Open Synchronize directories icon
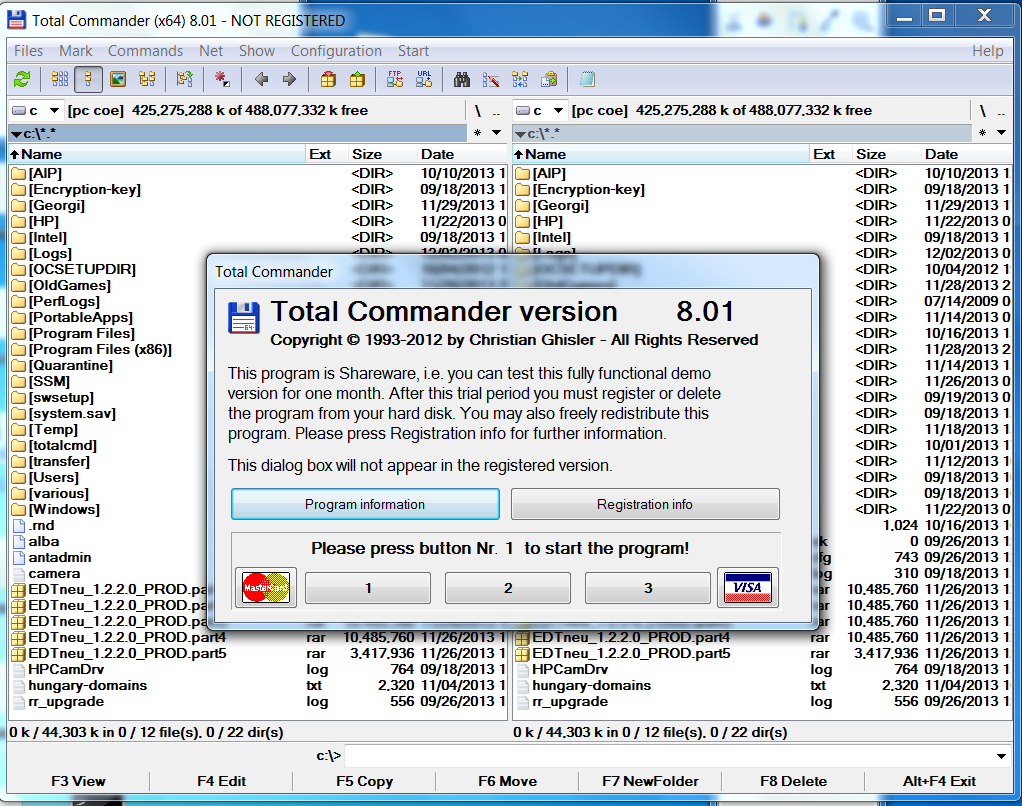This screenshot has height=806, width=1022. click(520, 79)
